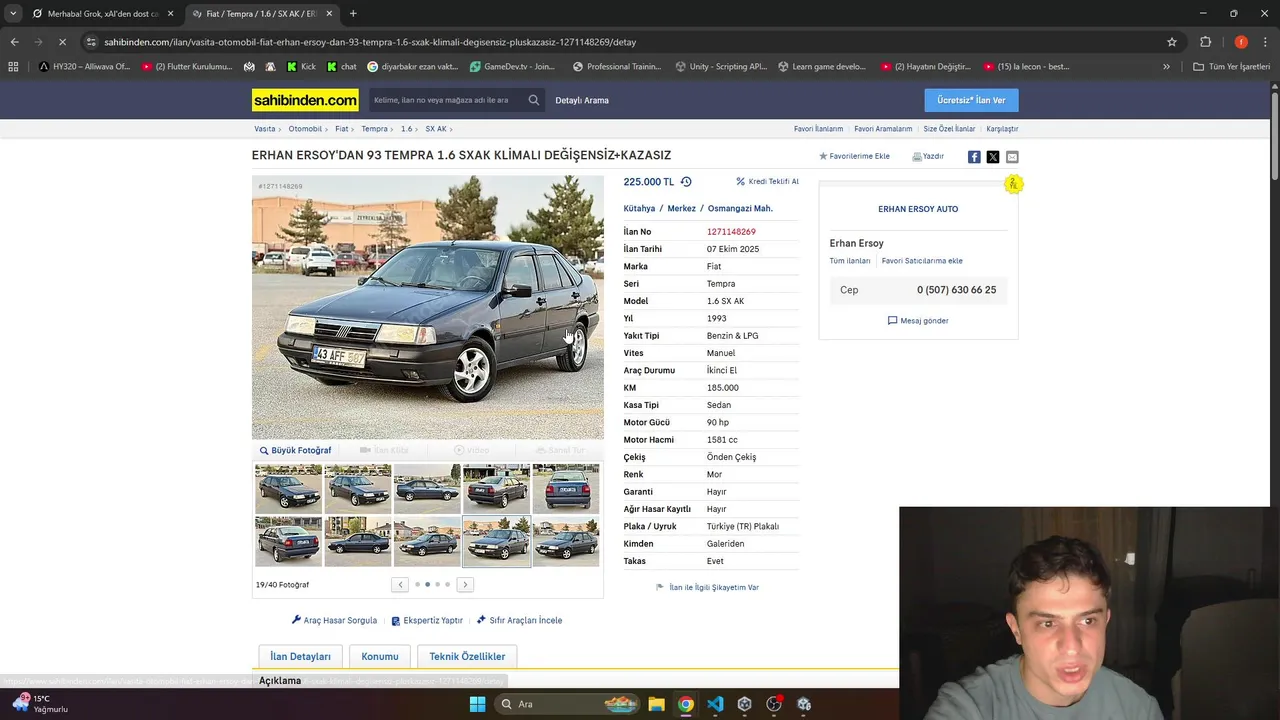Image resolution: width=1280 pixels, height=720 pixels.
Task: Click Favorilerime Ekle link
Action: pos(854,156)
